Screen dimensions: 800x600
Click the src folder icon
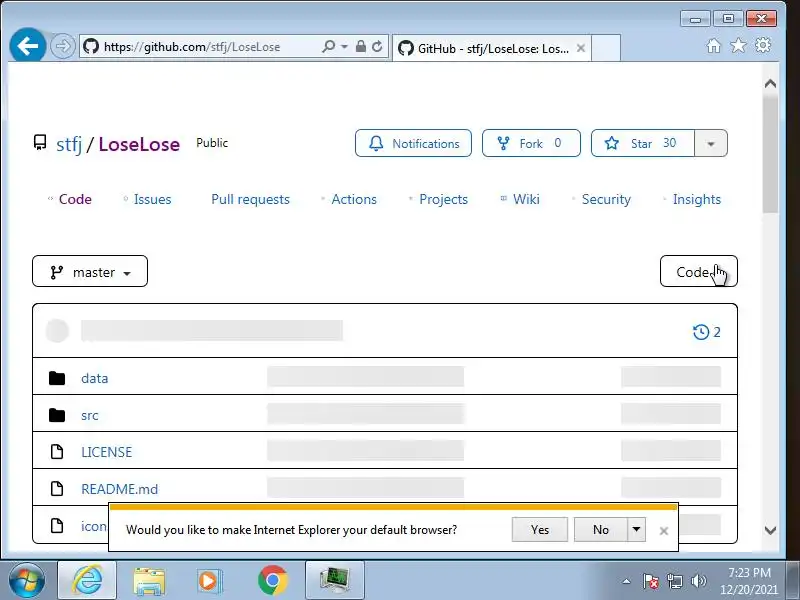point(57,415)
